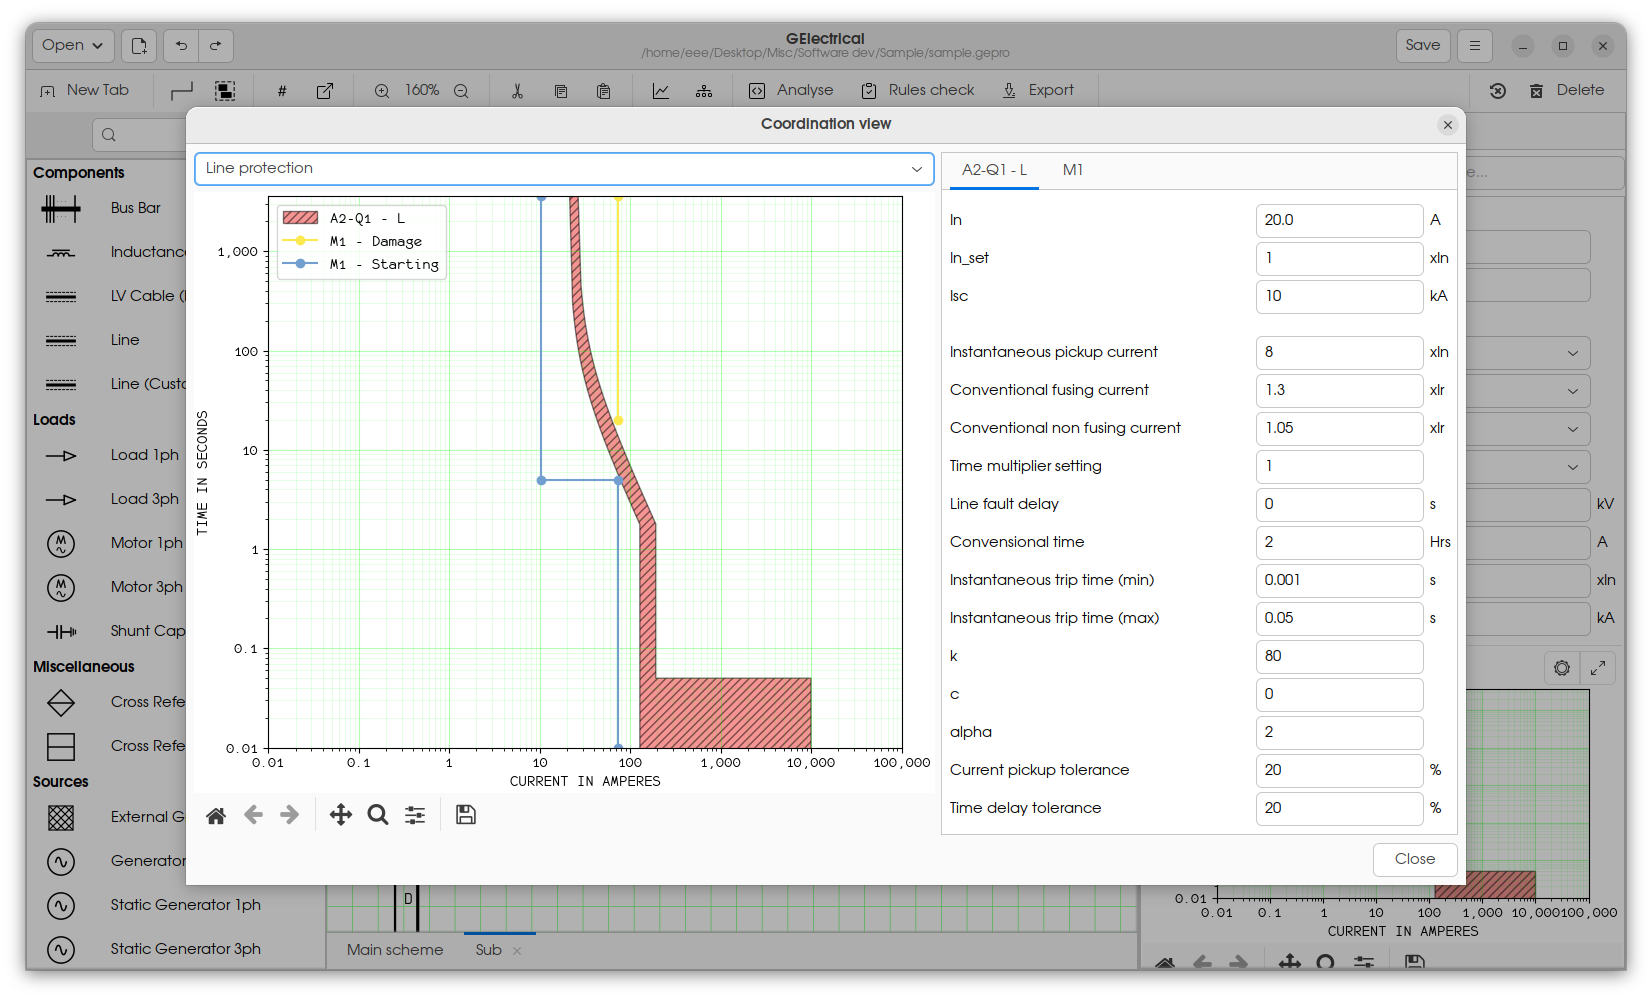Go forward to the next plot view

click(290, 815)
